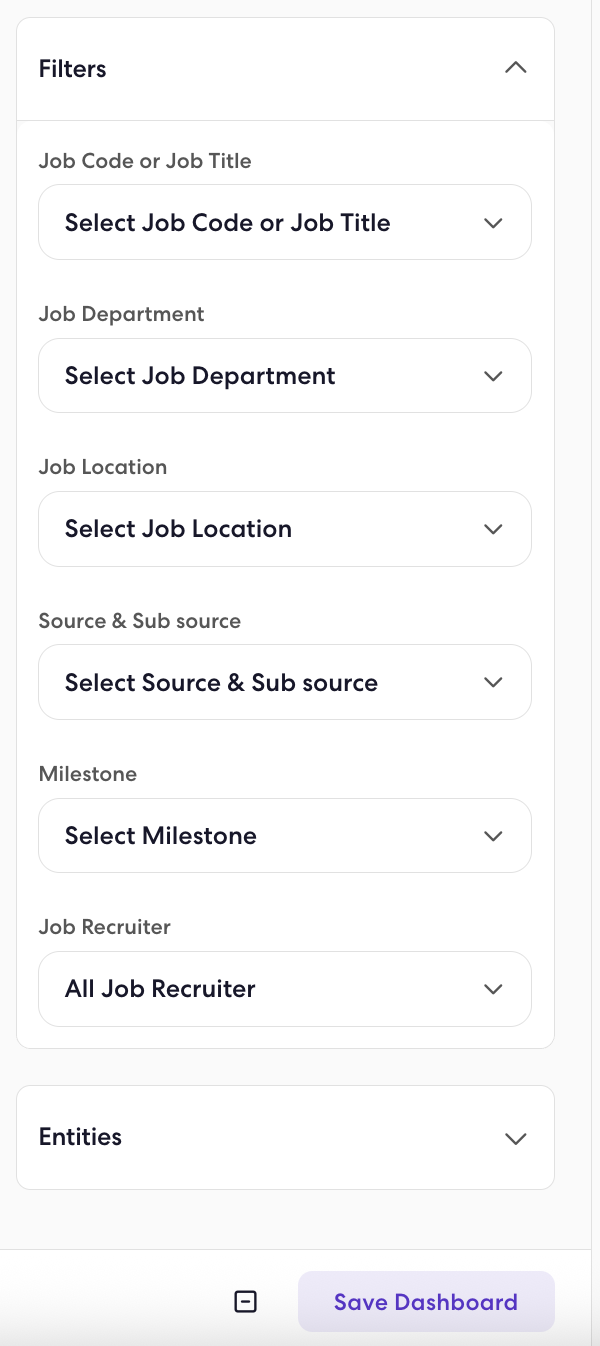
Task: Expand the Entities section with its chevron
Action: coord(515,1138)
